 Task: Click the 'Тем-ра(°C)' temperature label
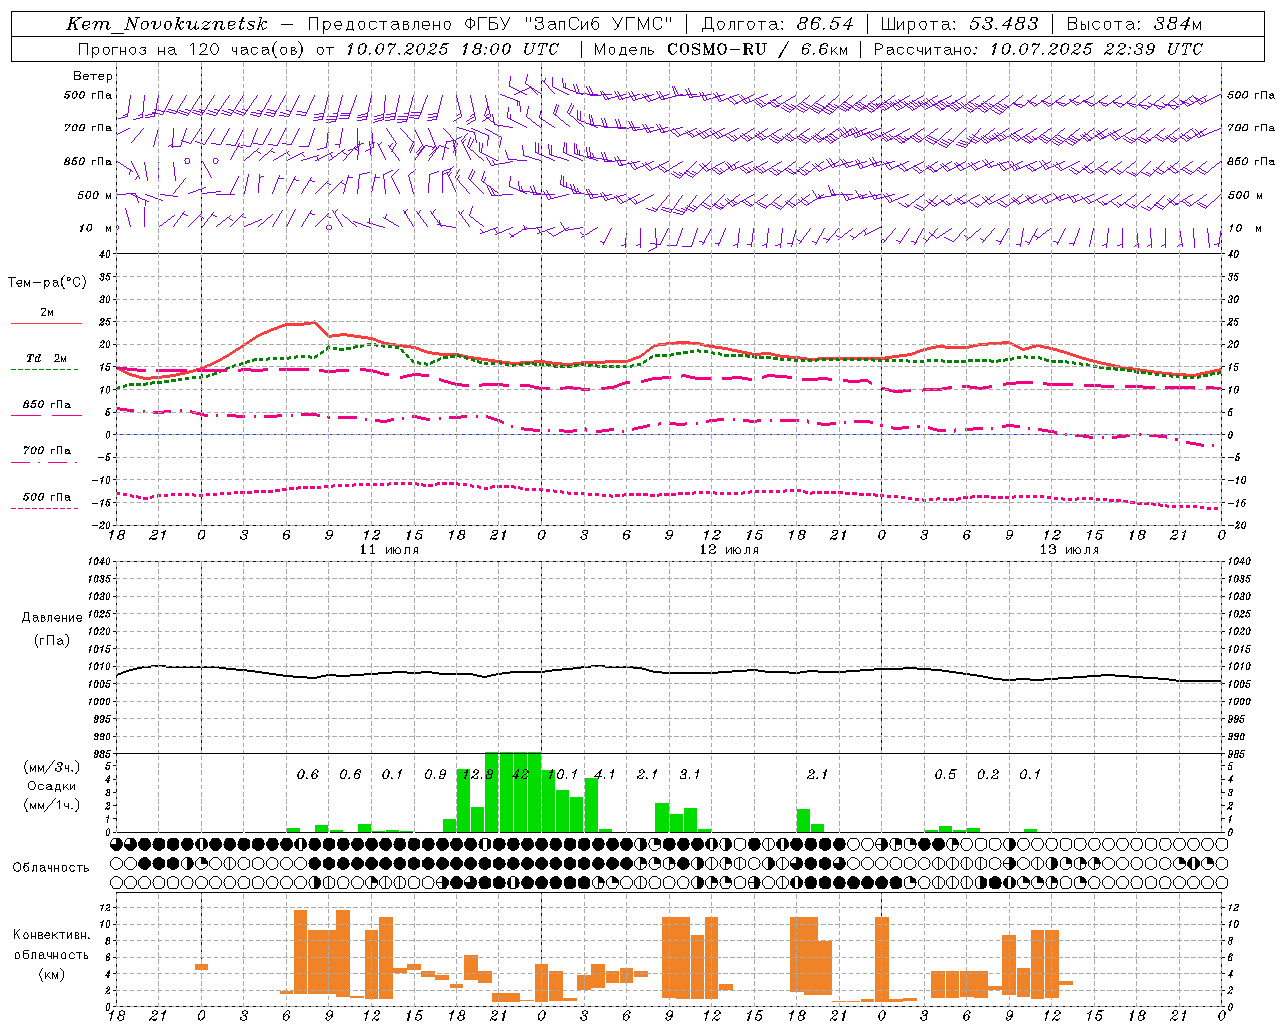pos(47,282)
